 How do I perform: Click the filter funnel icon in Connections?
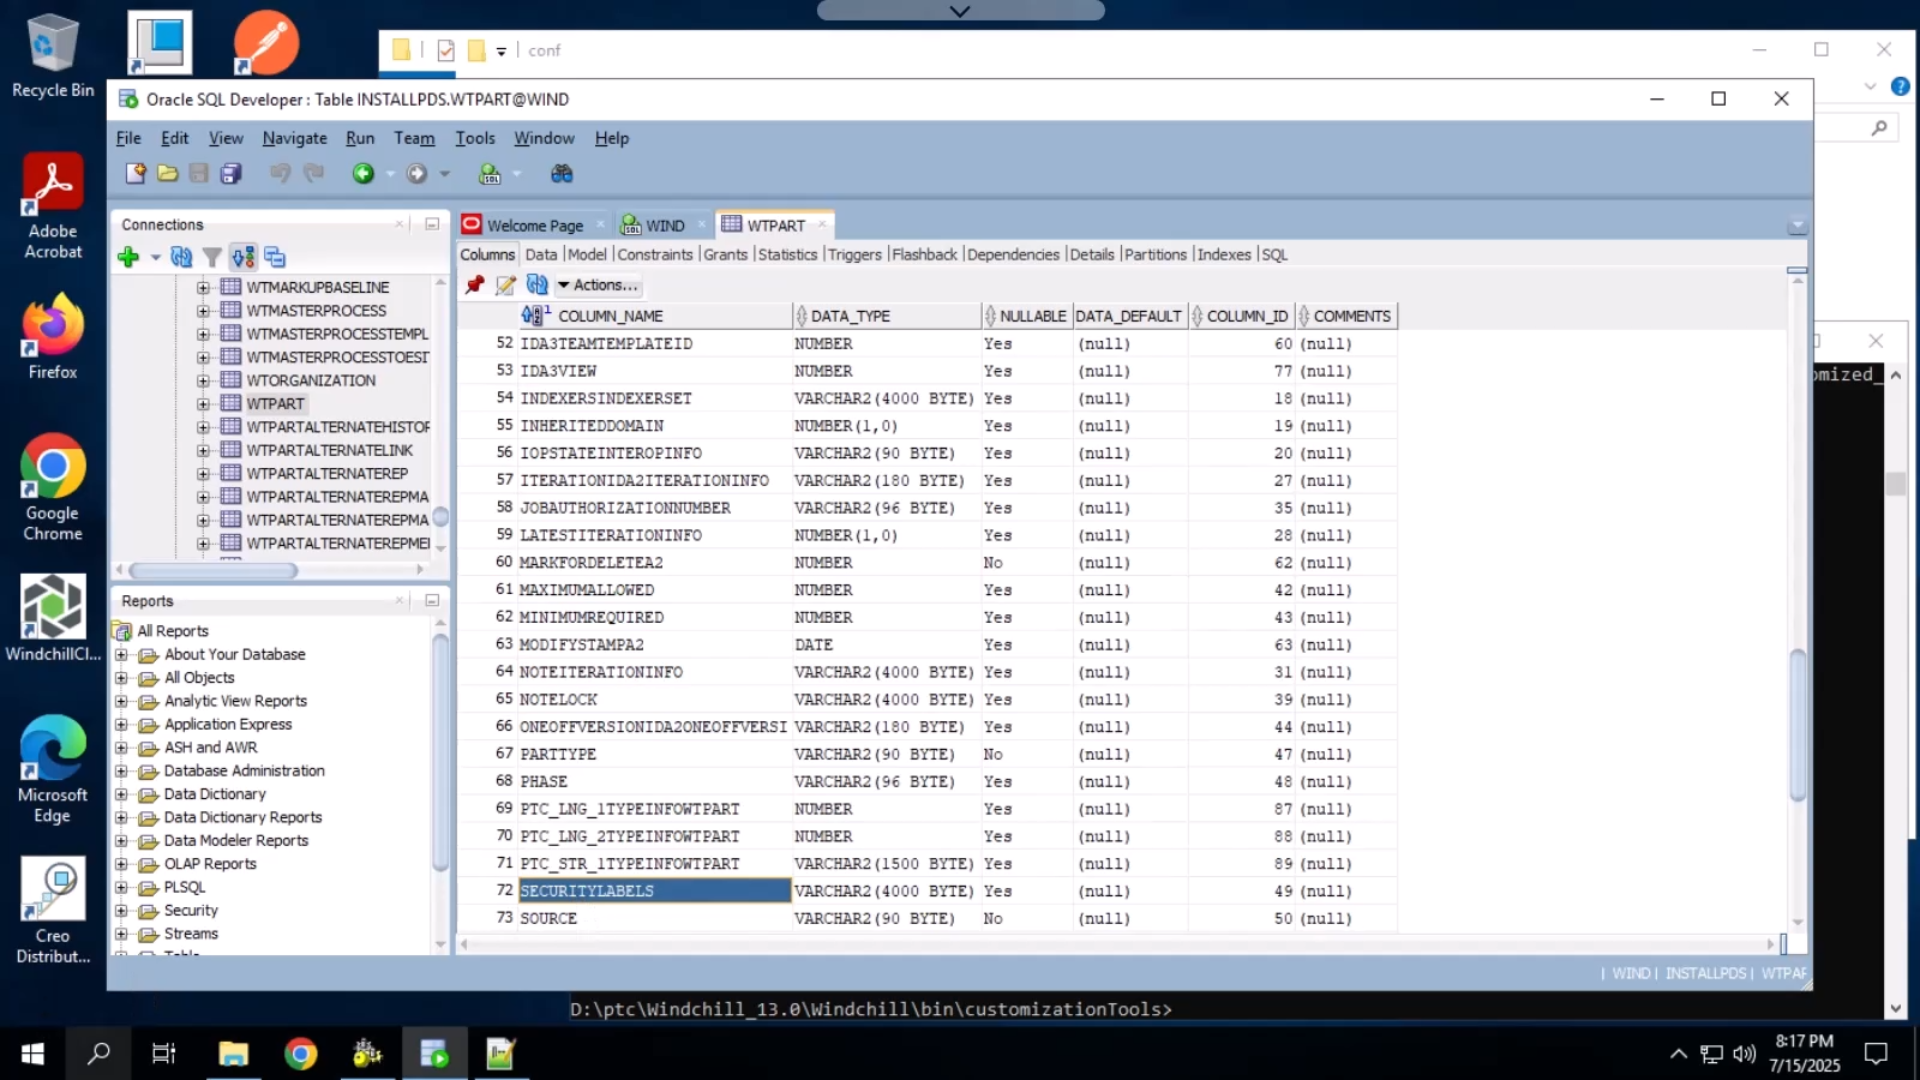click(212, 257)
